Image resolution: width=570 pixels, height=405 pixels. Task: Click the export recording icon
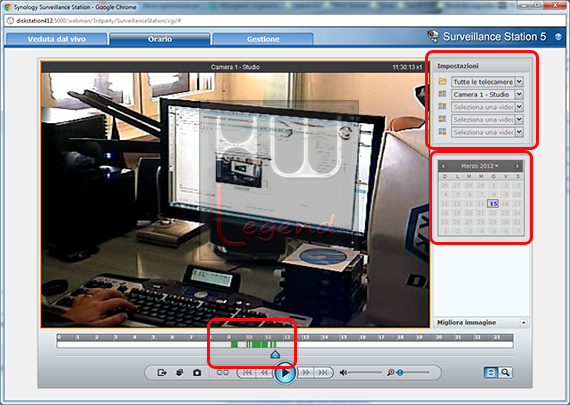coord(162,373)
